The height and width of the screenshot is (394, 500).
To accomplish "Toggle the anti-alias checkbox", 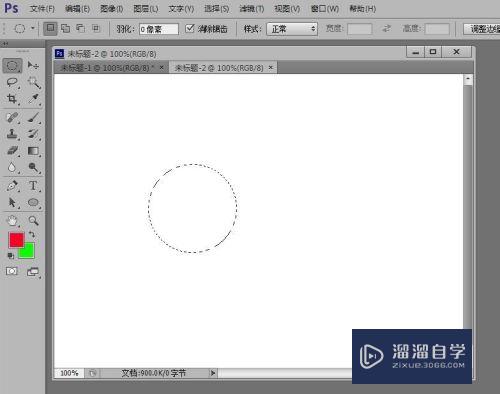I will 190,29.
